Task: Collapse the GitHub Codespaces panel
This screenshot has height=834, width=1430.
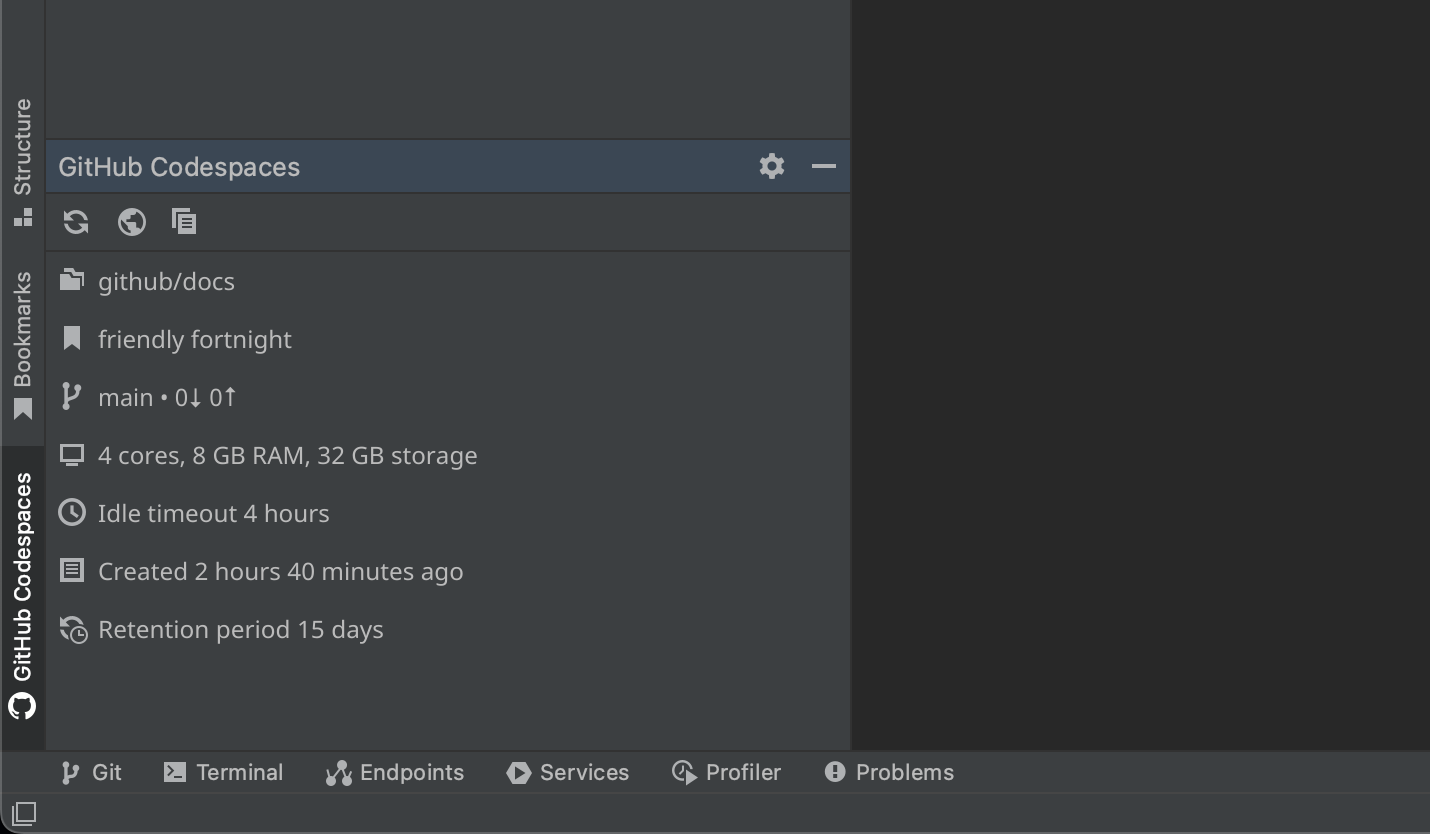Action: coord(823,166)
